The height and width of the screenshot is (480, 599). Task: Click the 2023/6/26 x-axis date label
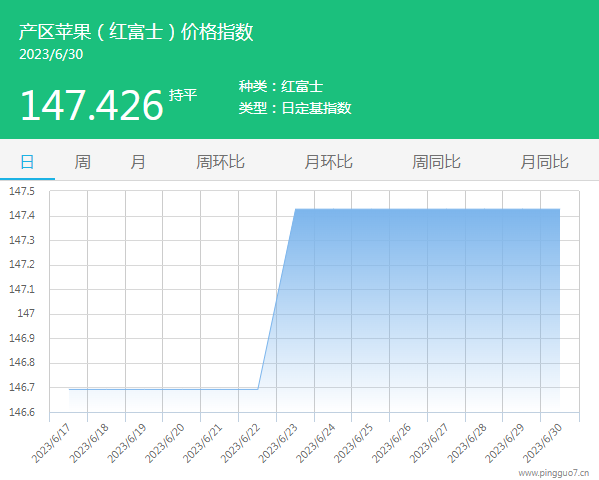(392, 443)
